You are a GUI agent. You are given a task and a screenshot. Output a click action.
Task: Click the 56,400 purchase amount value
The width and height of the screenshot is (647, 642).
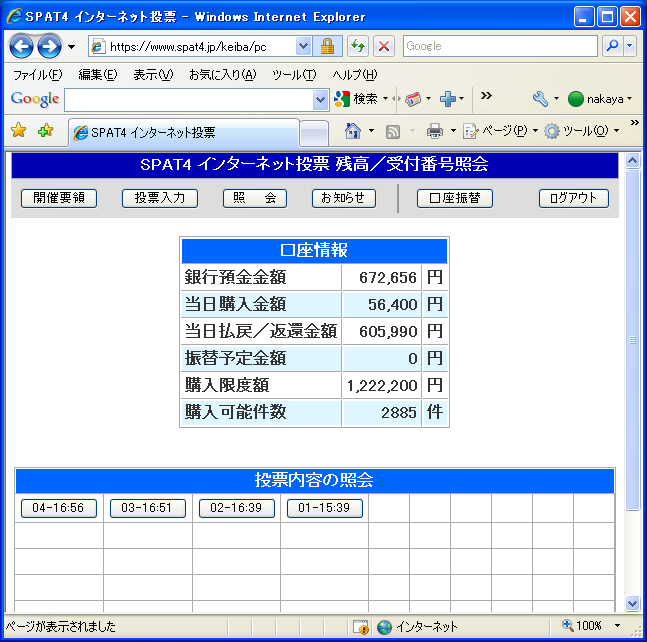coord(392,304)
